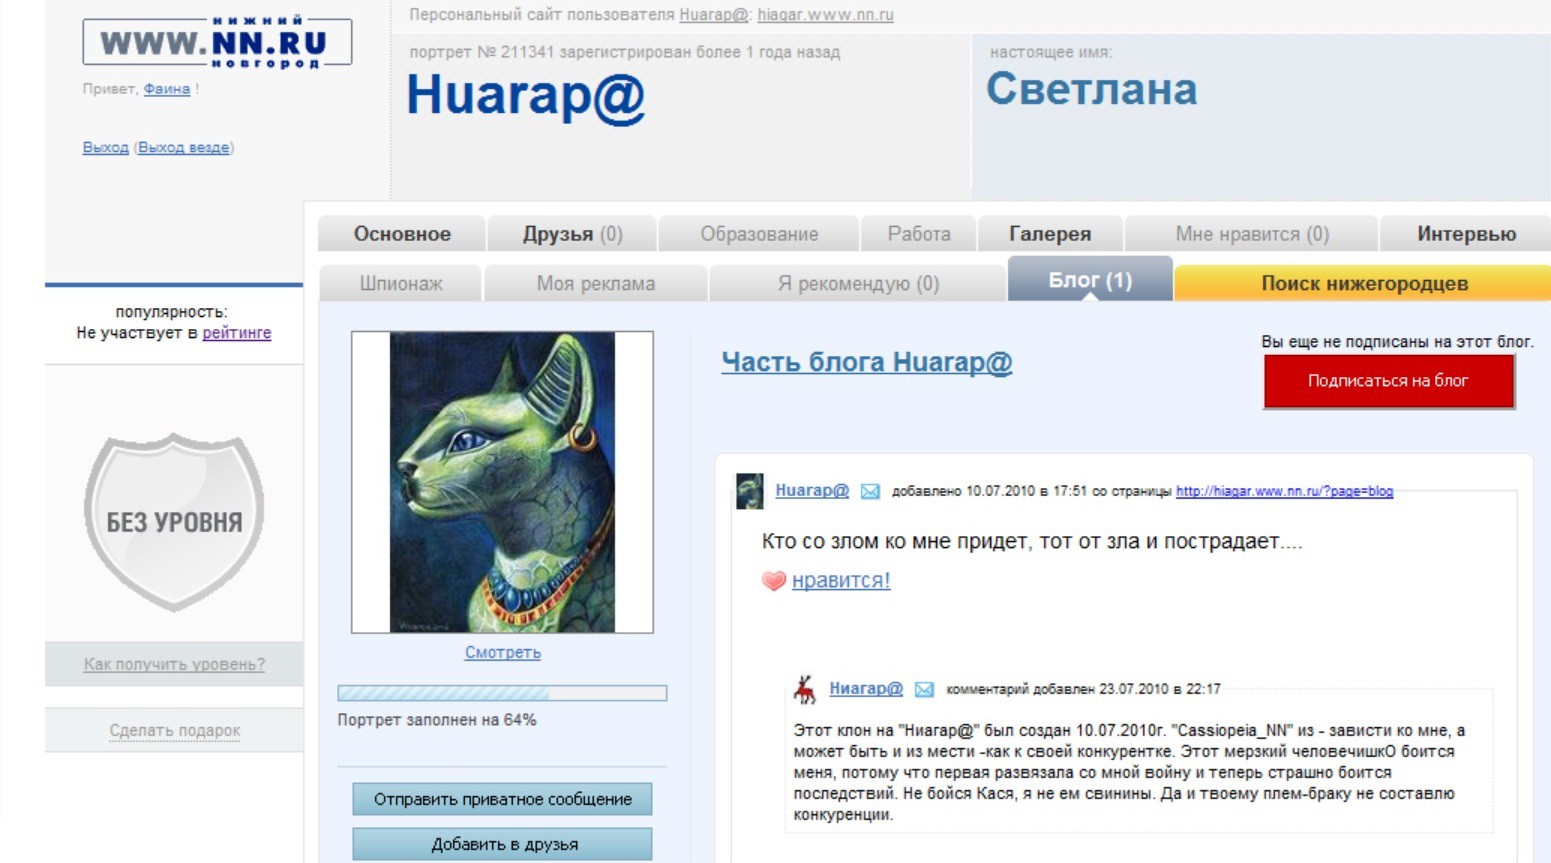Click the WWW.NN.RU site logo

coord(217,43)
